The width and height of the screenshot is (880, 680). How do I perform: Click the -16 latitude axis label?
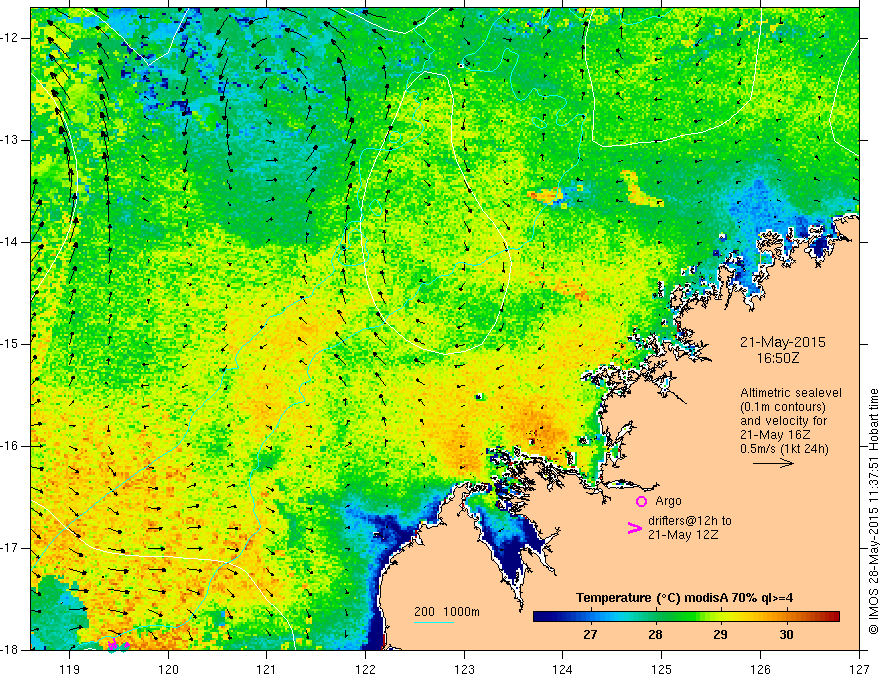[10, 446]
